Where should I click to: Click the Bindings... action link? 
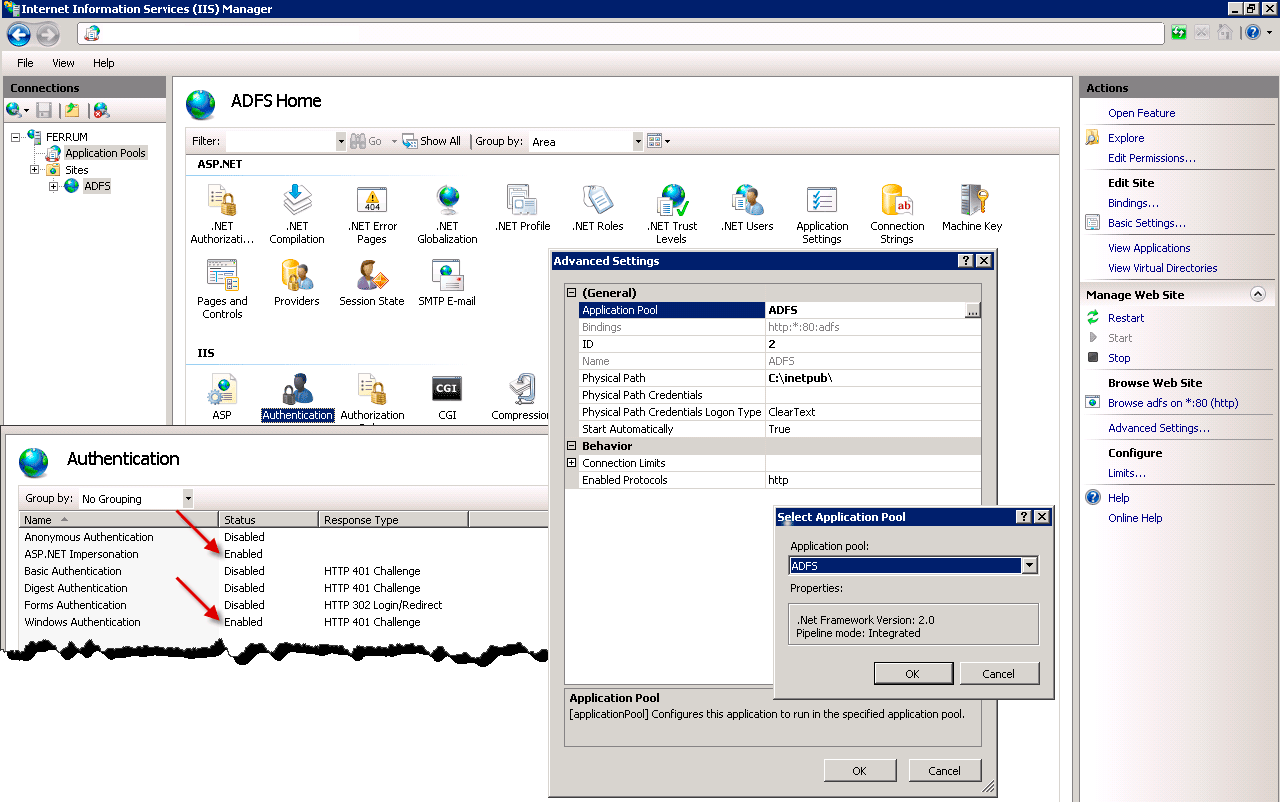tap(1133, 203)
